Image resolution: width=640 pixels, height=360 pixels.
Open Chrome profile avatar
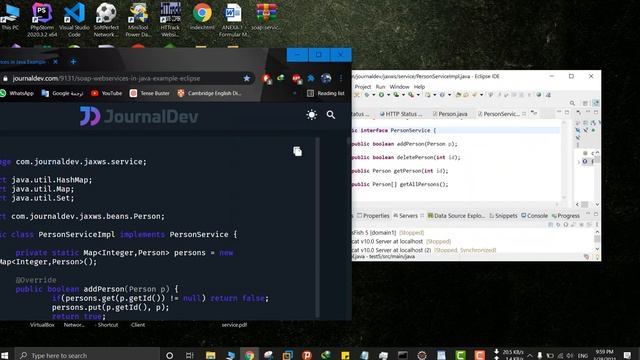326,78
